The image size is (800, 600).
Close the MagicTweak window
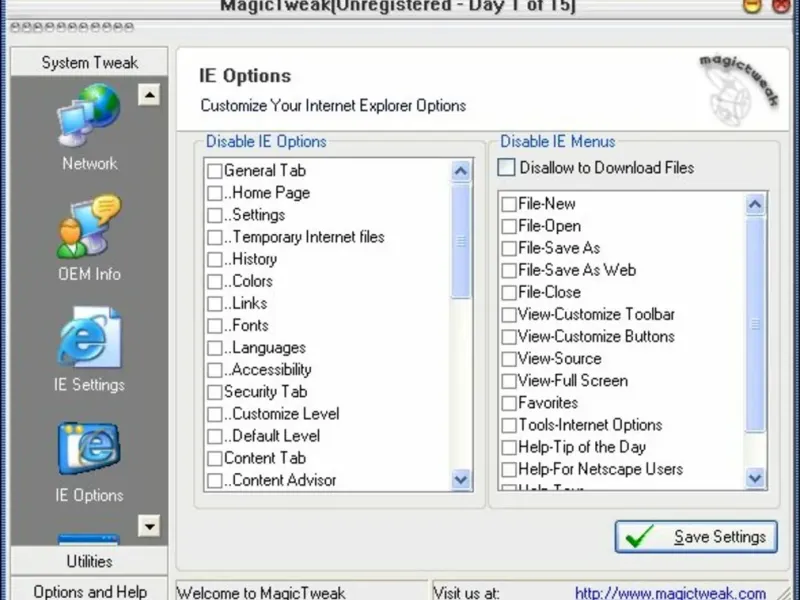[781, 5]
